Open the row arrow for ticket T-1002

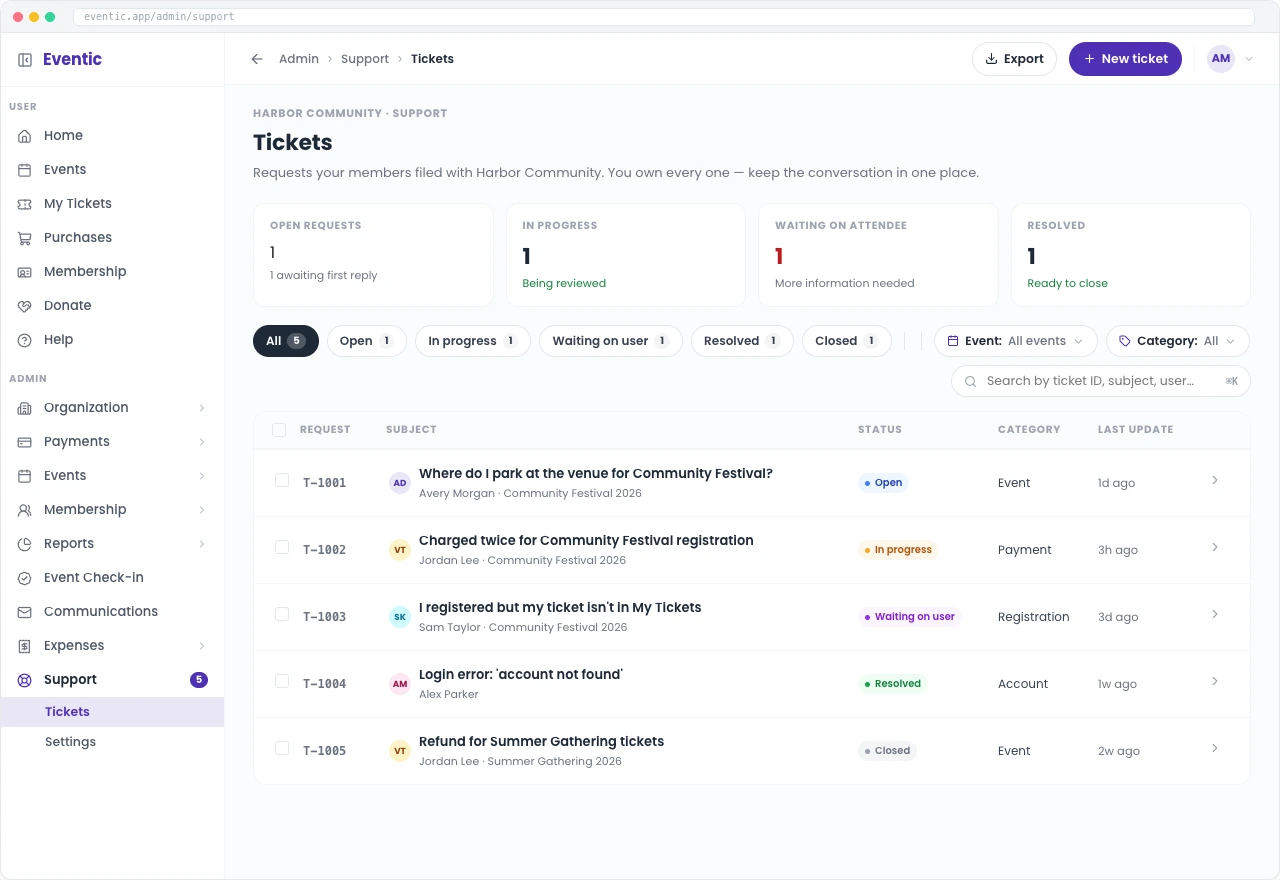tap(1215, 547)
